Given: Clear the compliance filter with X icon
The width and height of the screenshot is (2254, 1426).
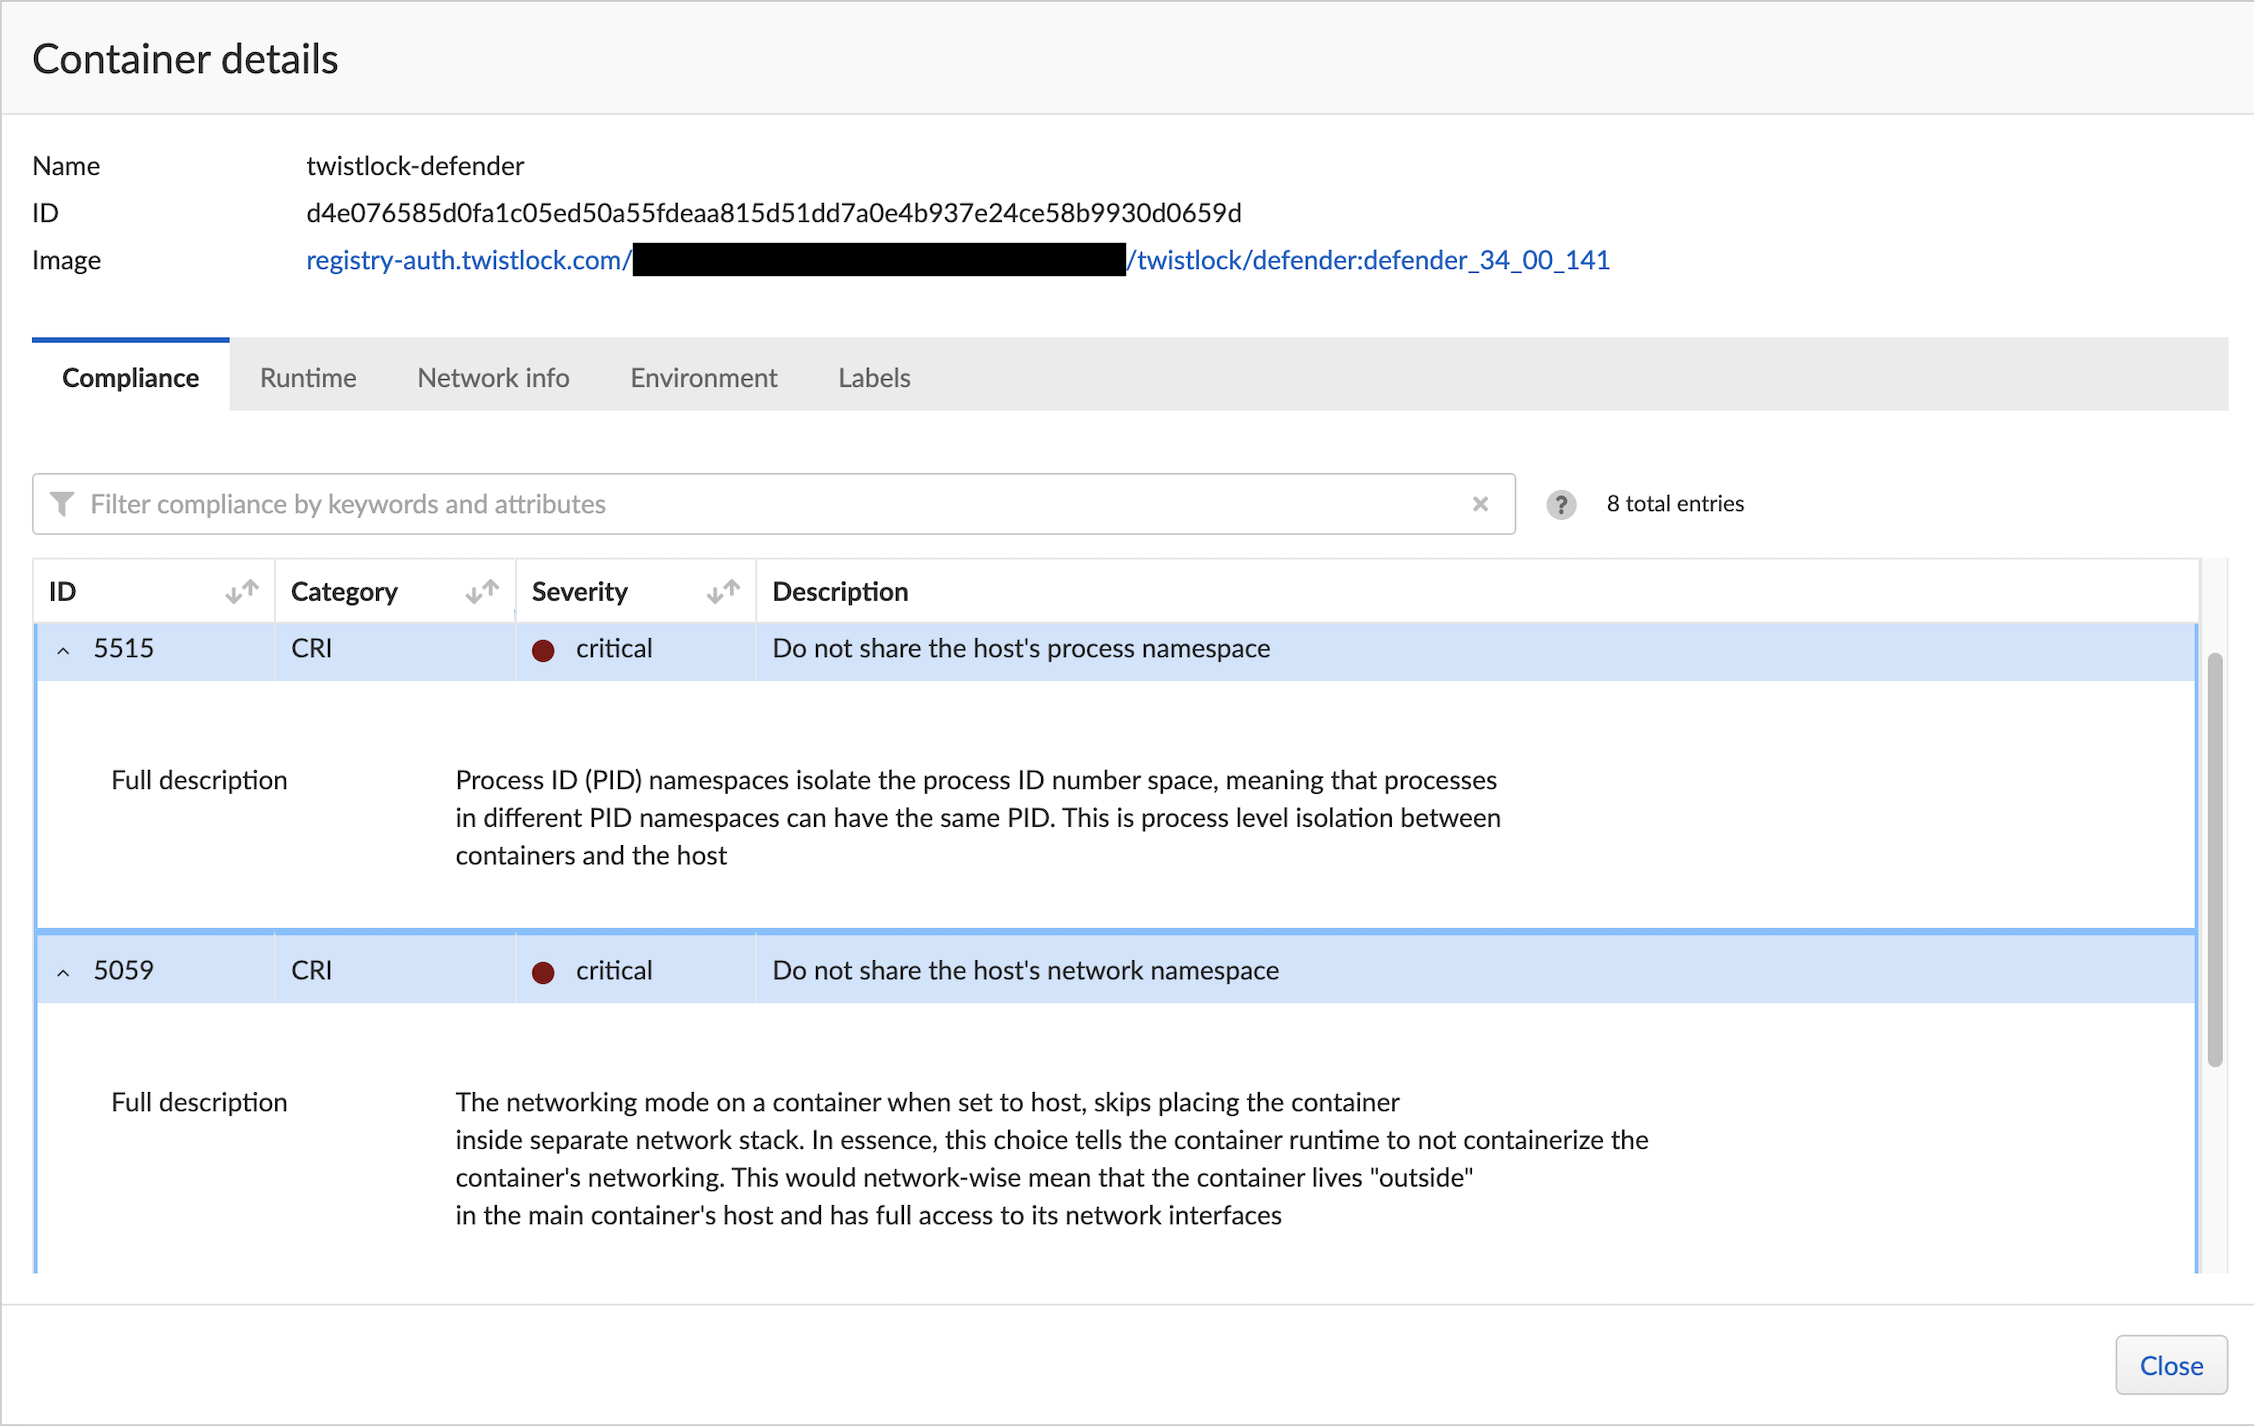Looking at the screenshot, I should click(x=1480, y=504).
